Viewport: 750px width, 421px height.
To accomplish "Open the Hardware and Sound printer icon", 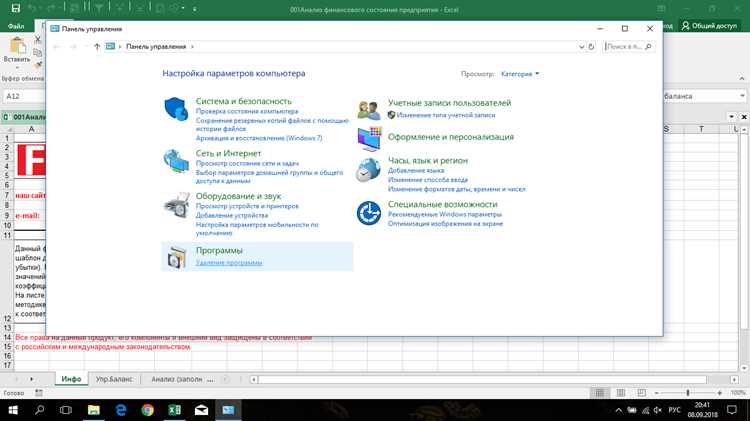I will pyautogui.click(x=176, y=205).
